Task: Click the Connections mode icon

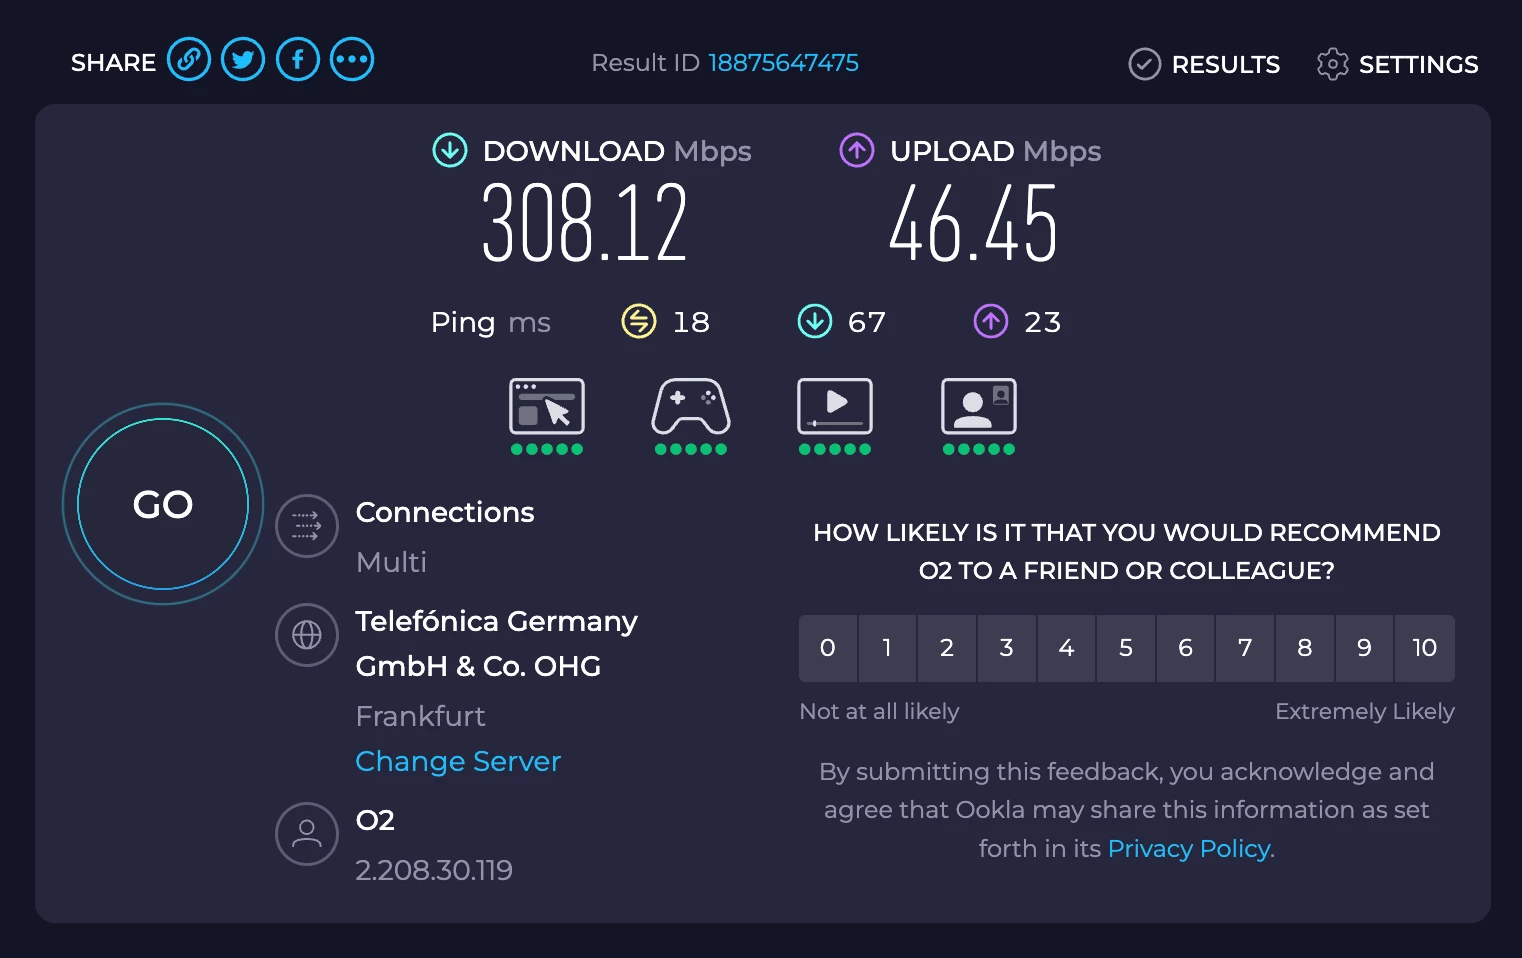Action: pos(307,526)
